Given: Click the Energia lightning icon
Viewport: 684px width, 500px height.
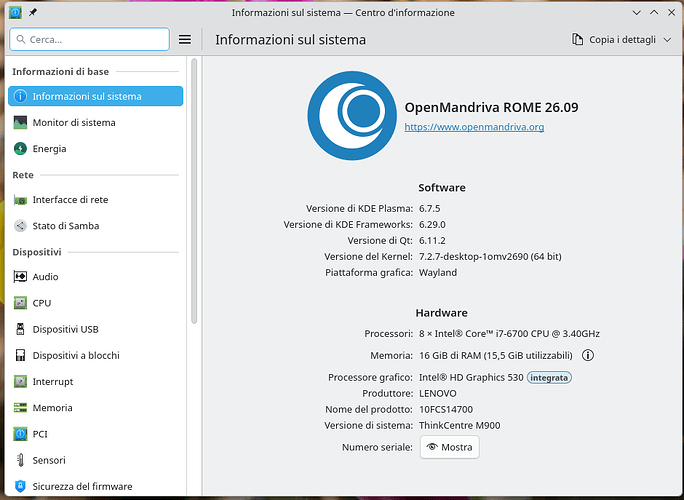Looking at the screenshot, I should (x=20, y=149).
